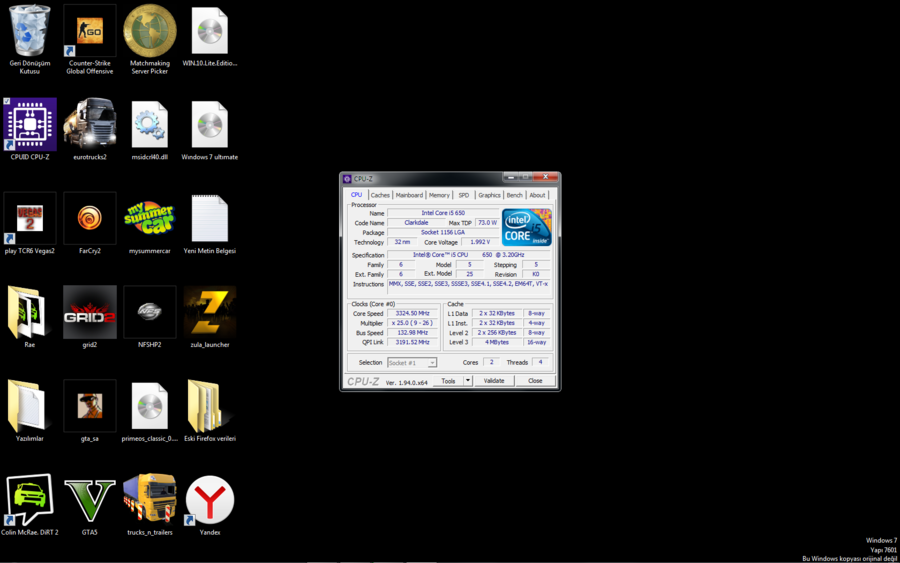Click the instructions list field

pos(468,288)
